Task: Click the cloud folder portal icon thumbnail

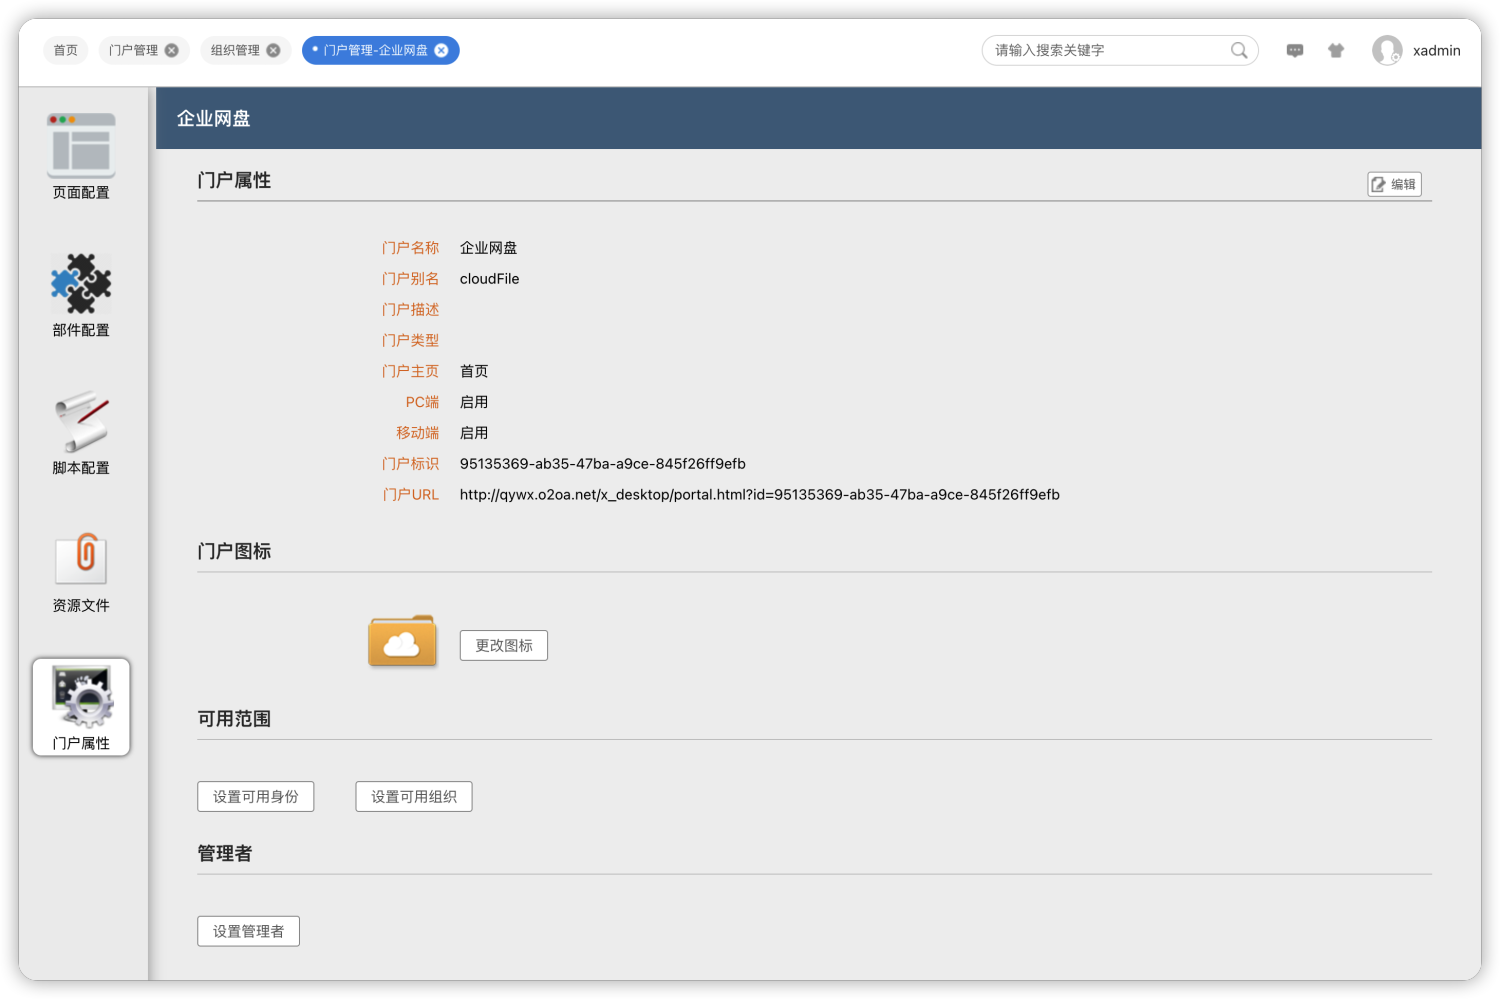Action: tap(402, 642)
